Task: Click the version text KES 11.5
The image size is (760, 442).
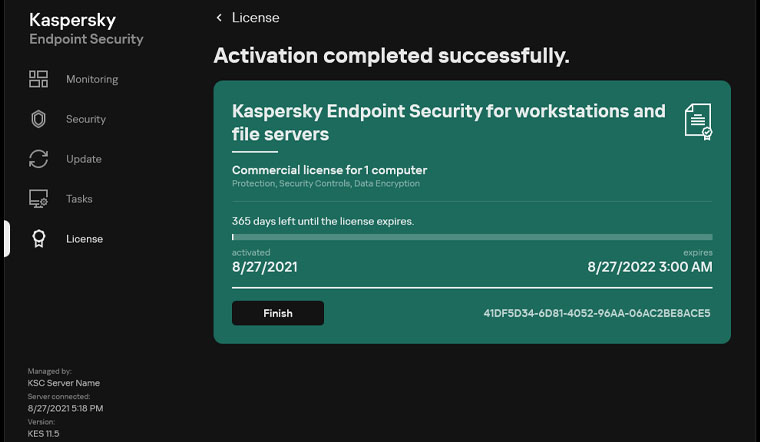Action: 43,433
